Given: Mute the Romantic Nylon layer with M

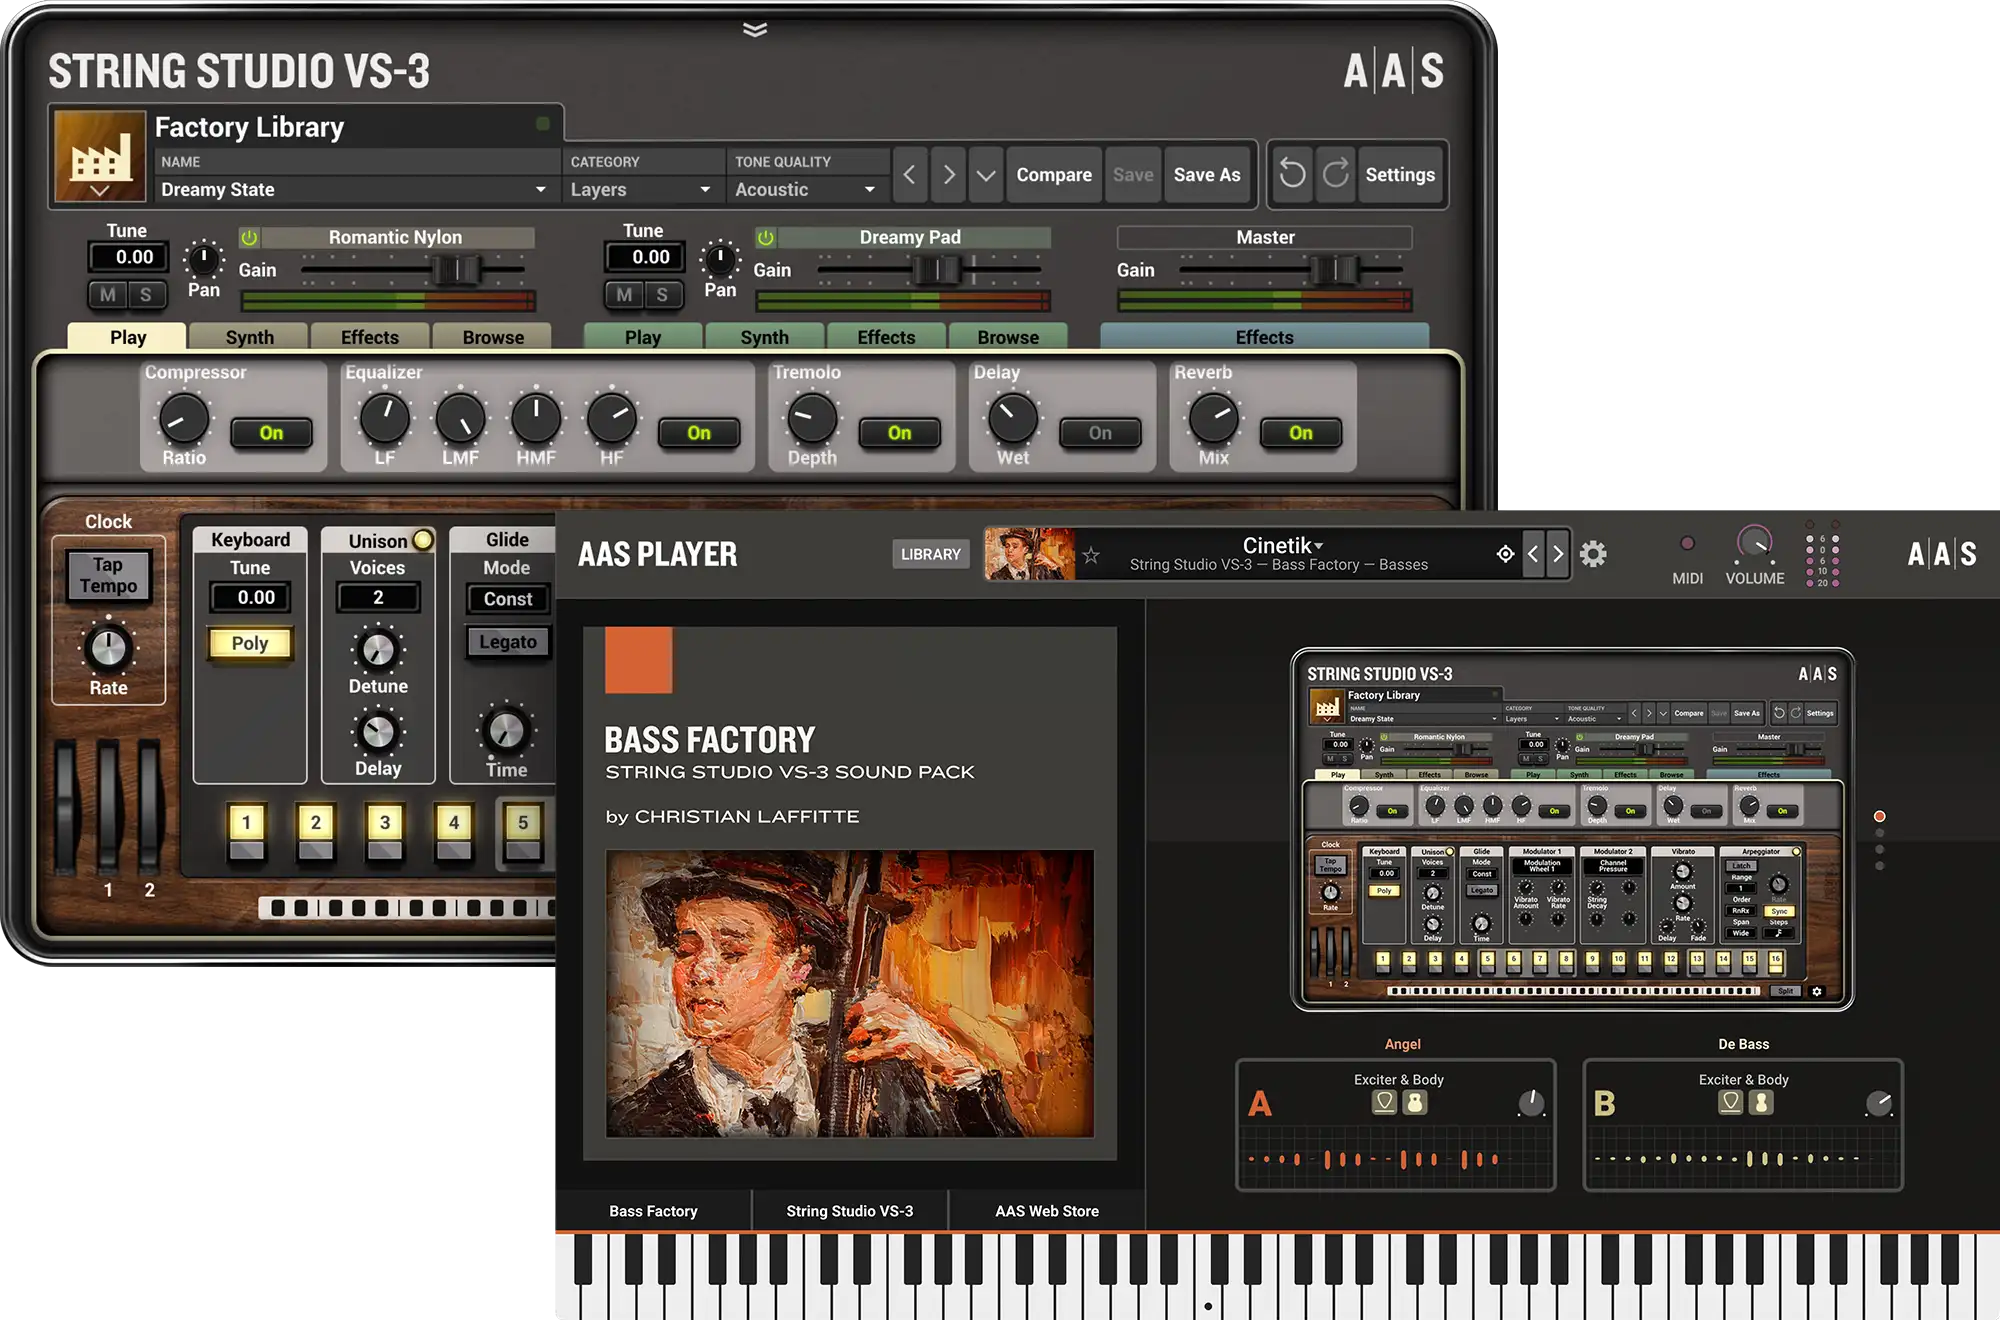Looking at the screenshot, I should point(108,294).
